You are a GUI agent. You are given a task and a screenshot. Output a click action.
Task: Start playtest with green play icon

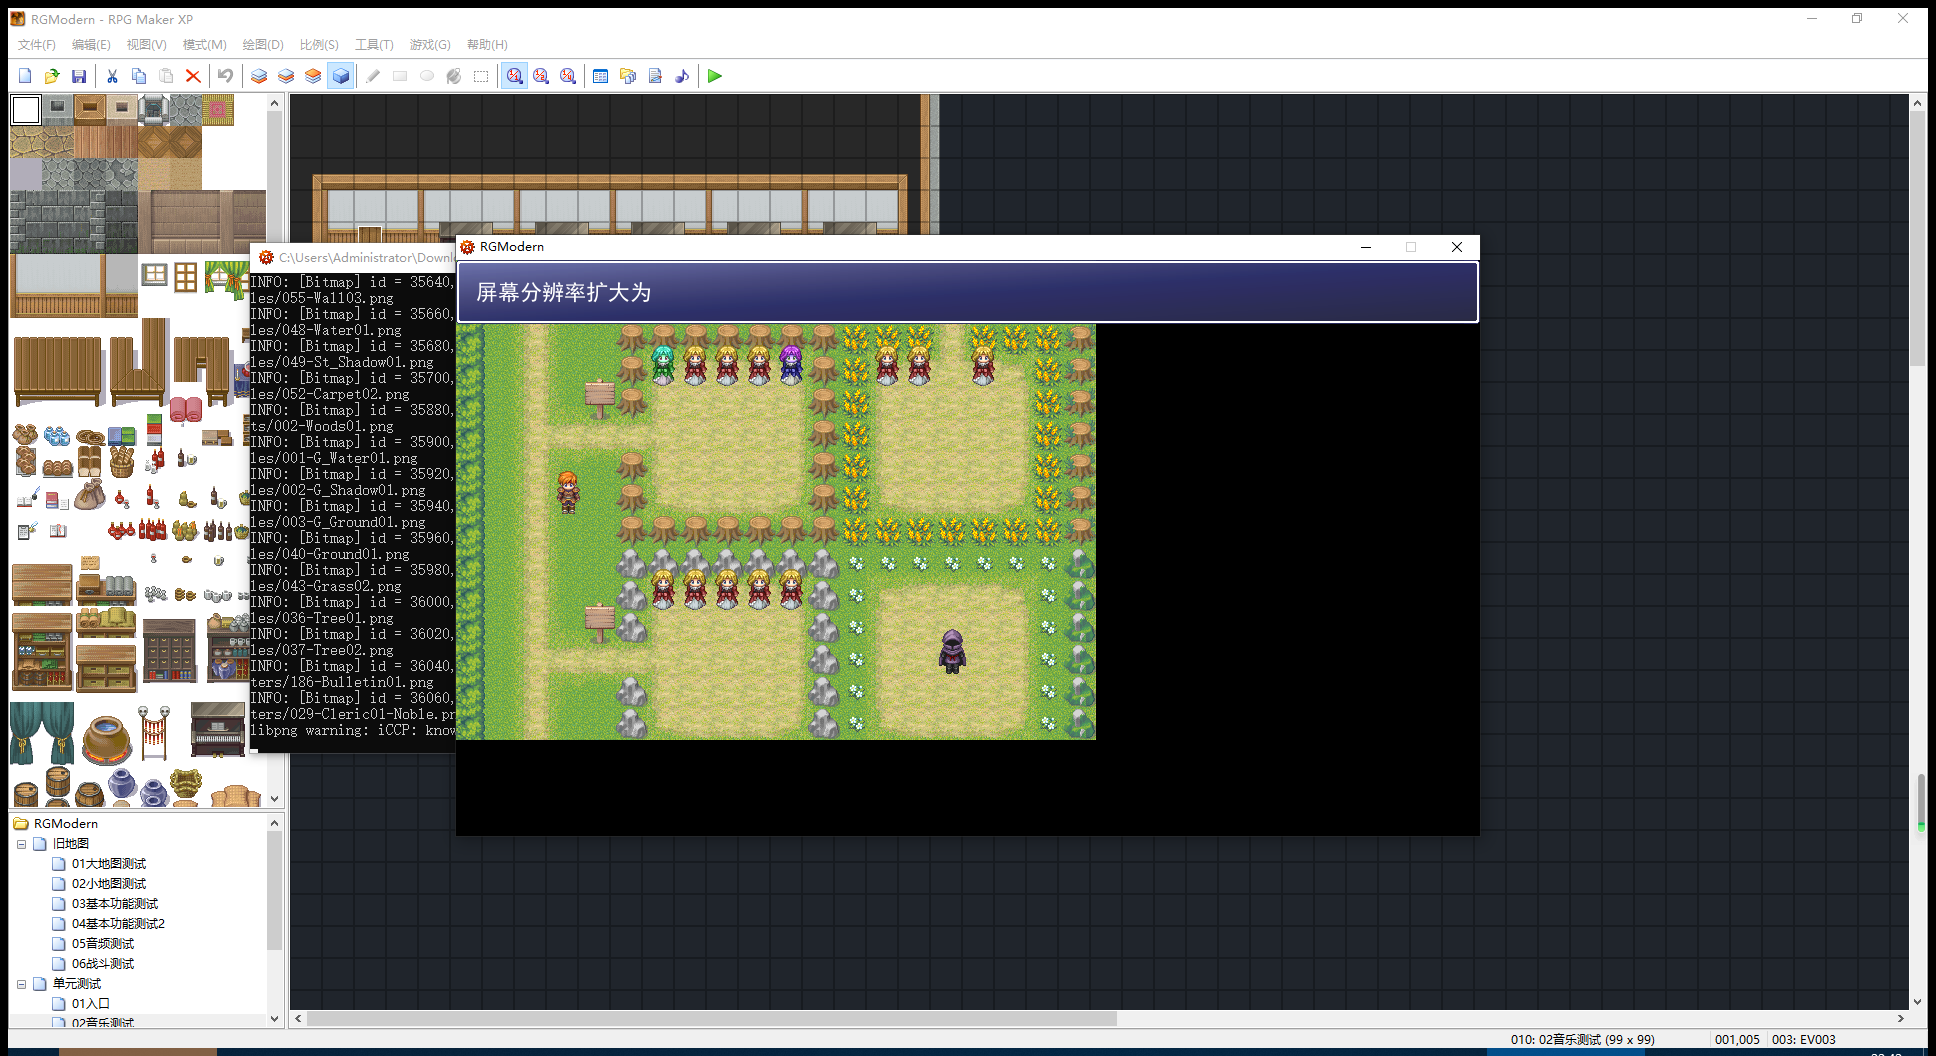click(714, 76)
